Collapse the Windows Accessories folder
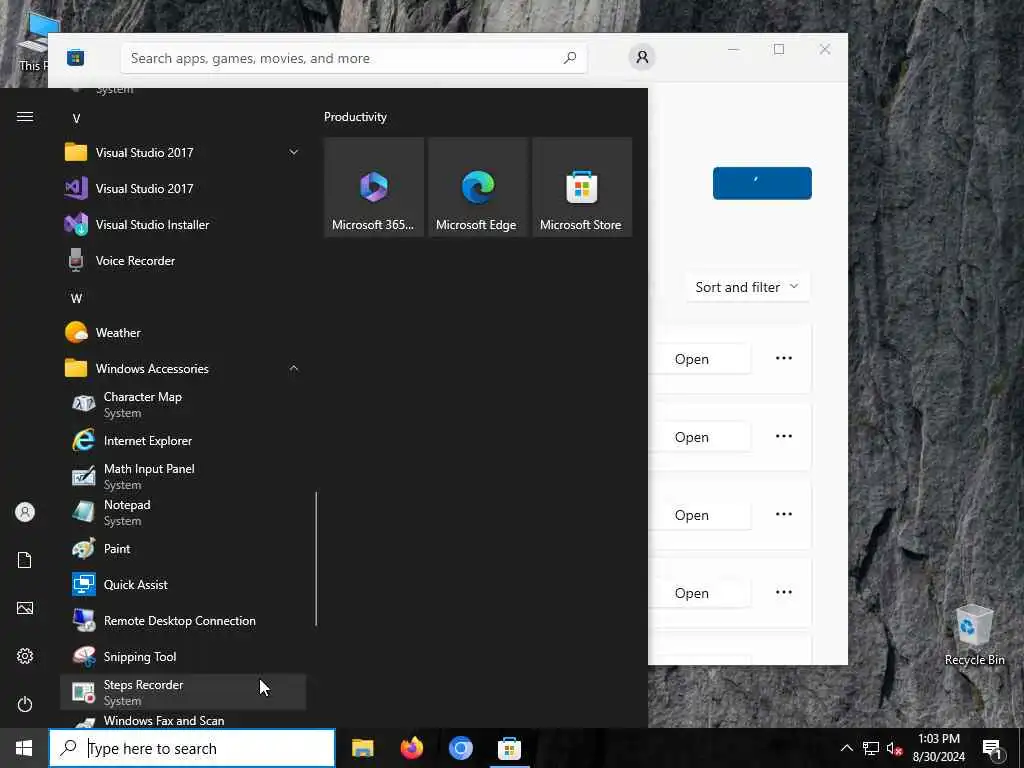The height and width of the screenshot is (768, 1024). (183, 369)
